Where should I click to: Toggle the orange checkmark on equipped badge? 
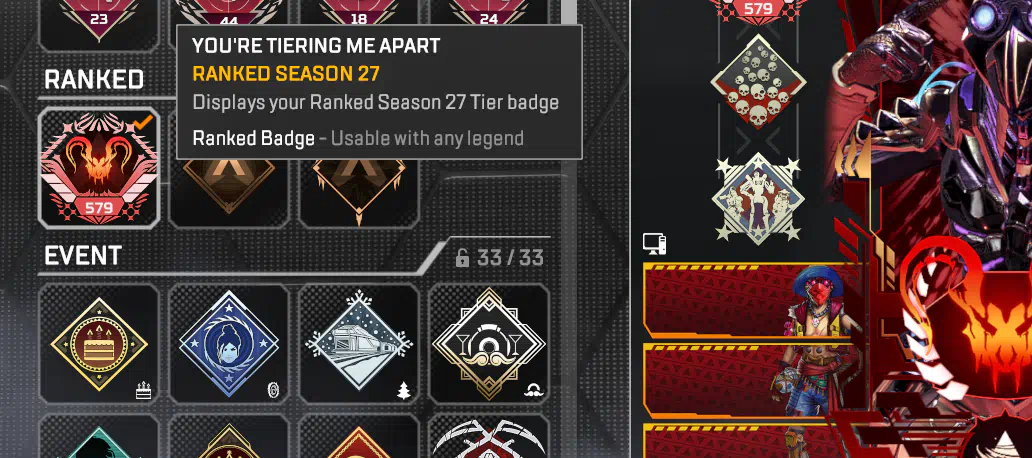click(x=143, y=121)
